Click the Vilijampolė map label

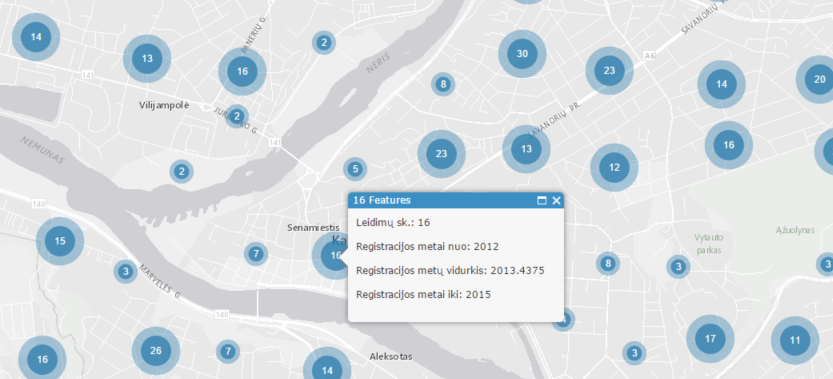pyautogui.click(x=164, y=105)
